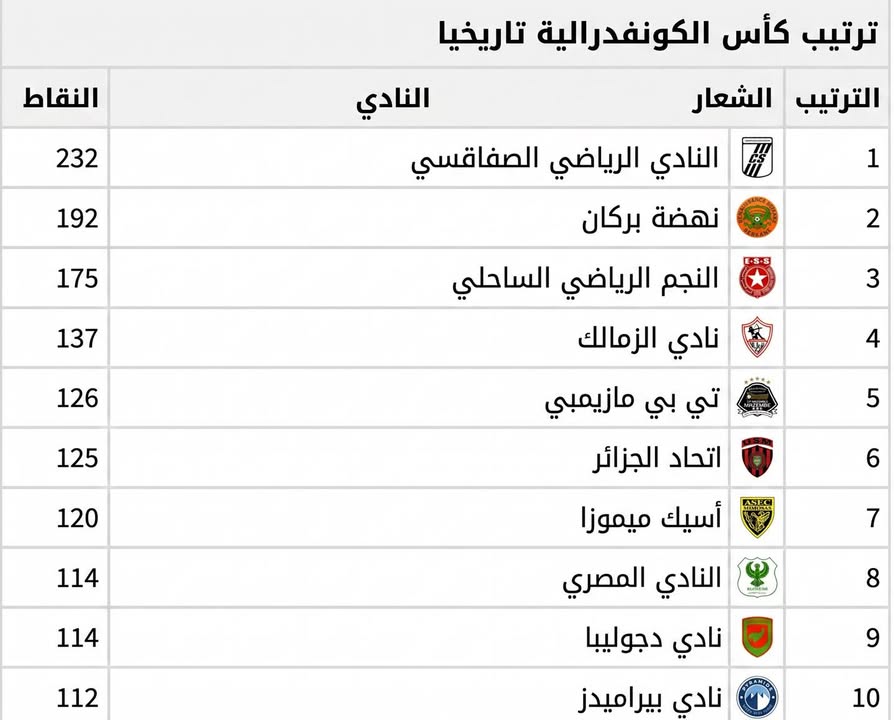
Task: Open club name نادي الزمالك
Action: coord(649,339)
